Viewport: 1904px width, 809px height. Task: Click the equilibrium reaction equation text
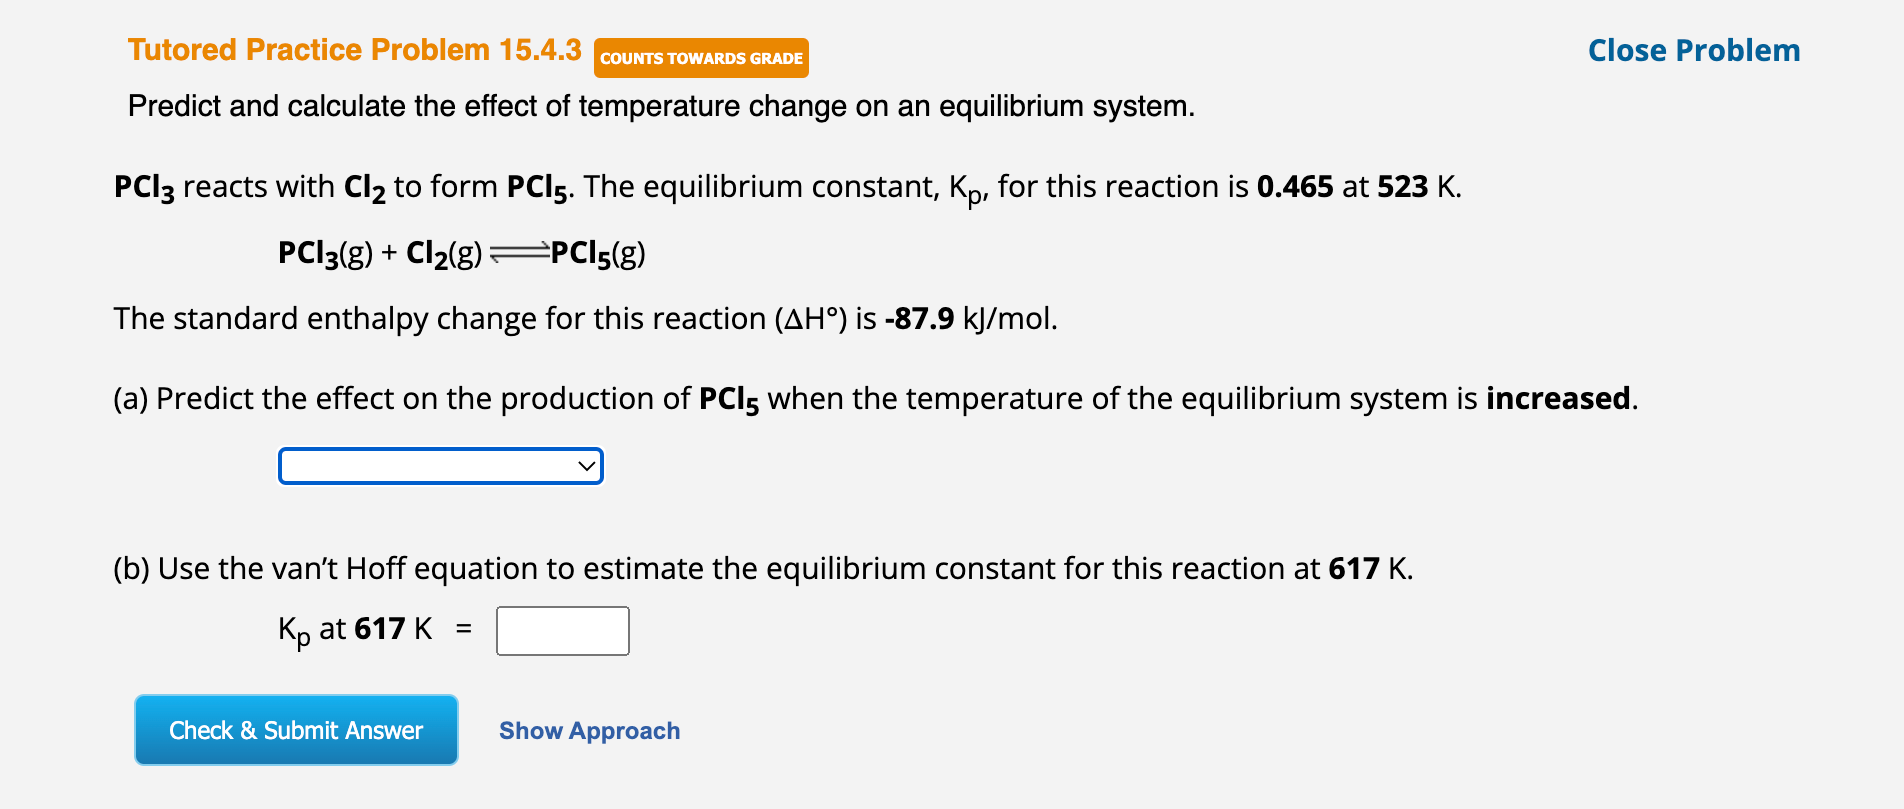460,252
